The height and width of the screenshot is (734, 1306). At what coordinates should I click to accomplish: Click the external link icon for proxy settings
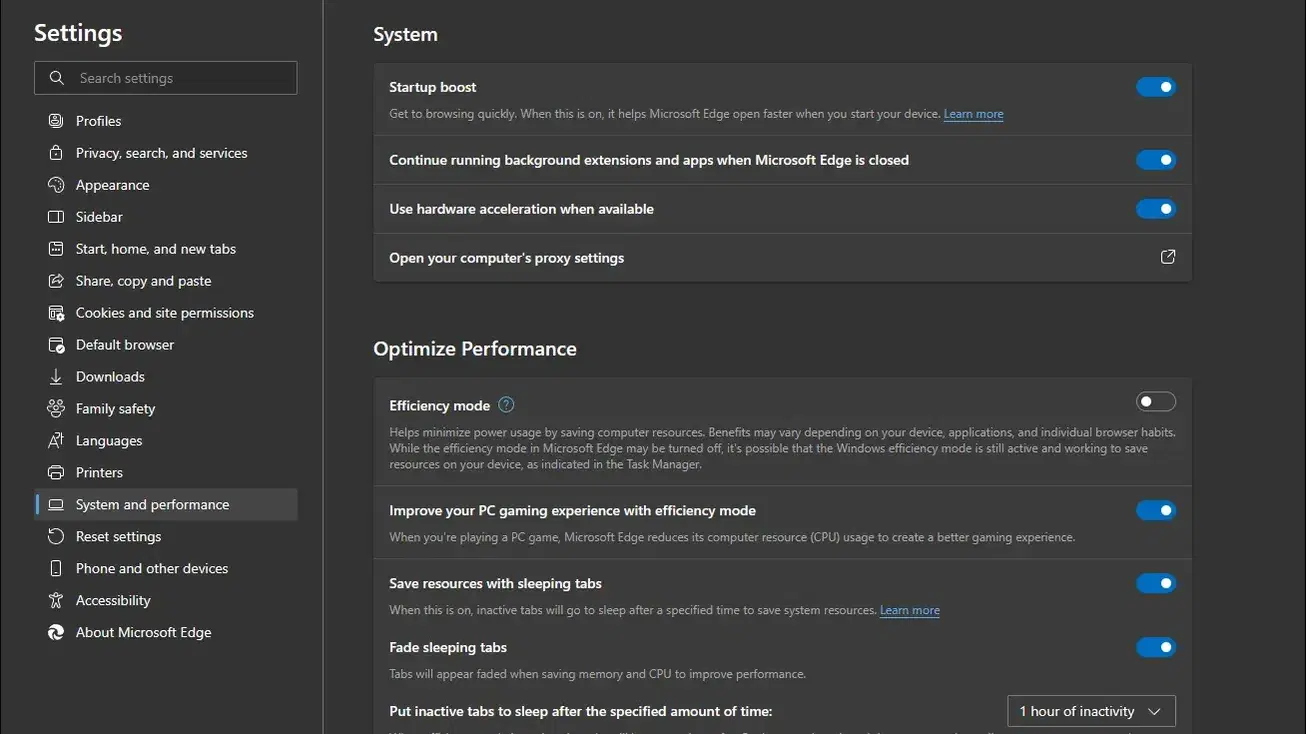[x=1167, y=257]
